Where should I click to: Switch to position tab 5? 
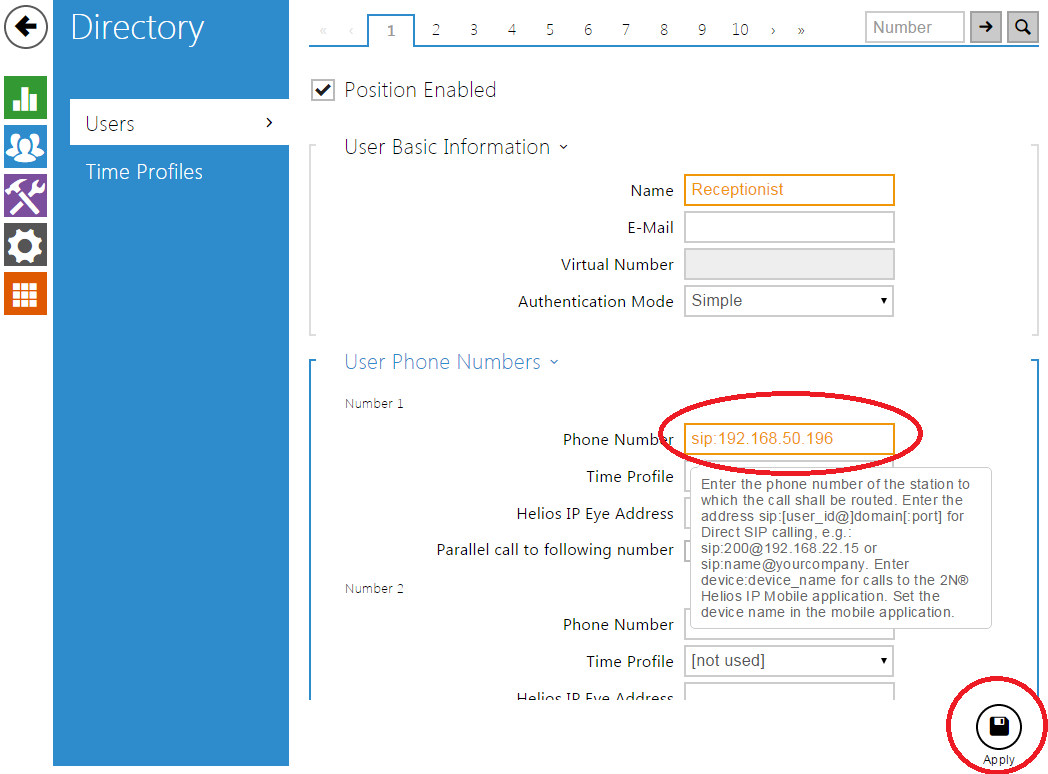tap(549, 30)
